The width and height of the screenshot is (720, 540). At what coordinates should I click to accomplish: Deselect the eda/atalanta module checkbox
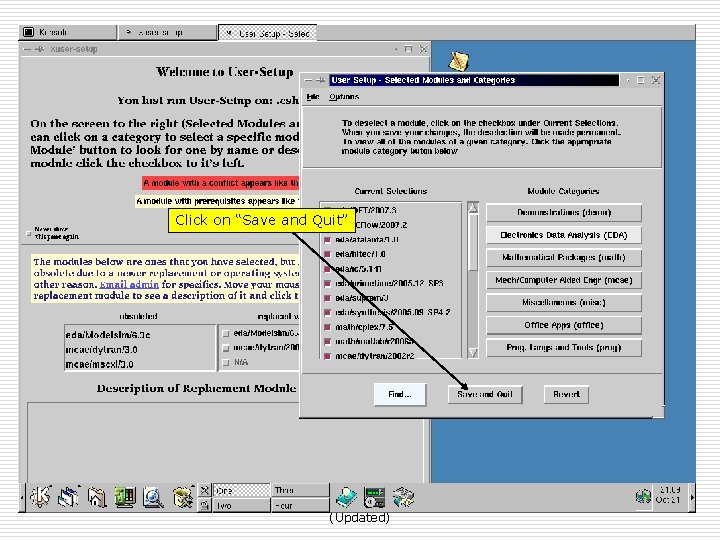pos(327,240)
